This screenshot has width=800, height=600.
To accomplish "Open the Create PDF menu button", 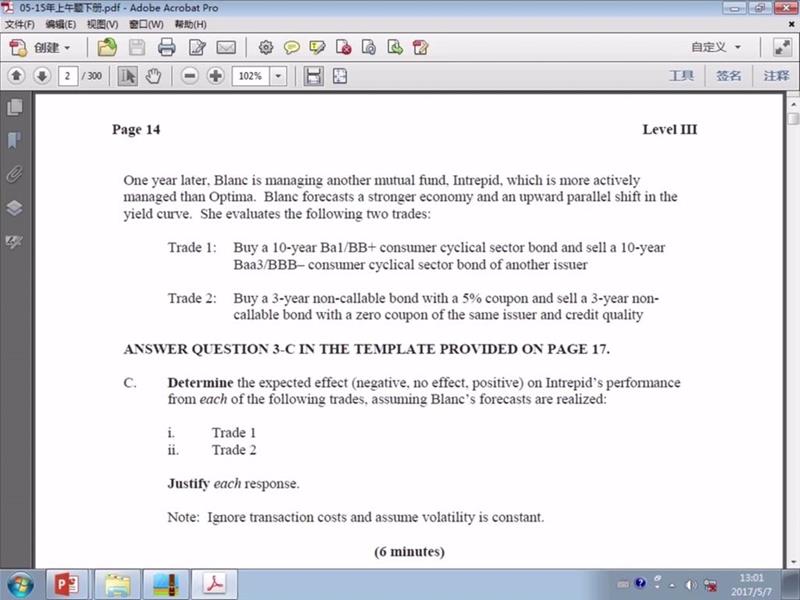I will [40, 47].
